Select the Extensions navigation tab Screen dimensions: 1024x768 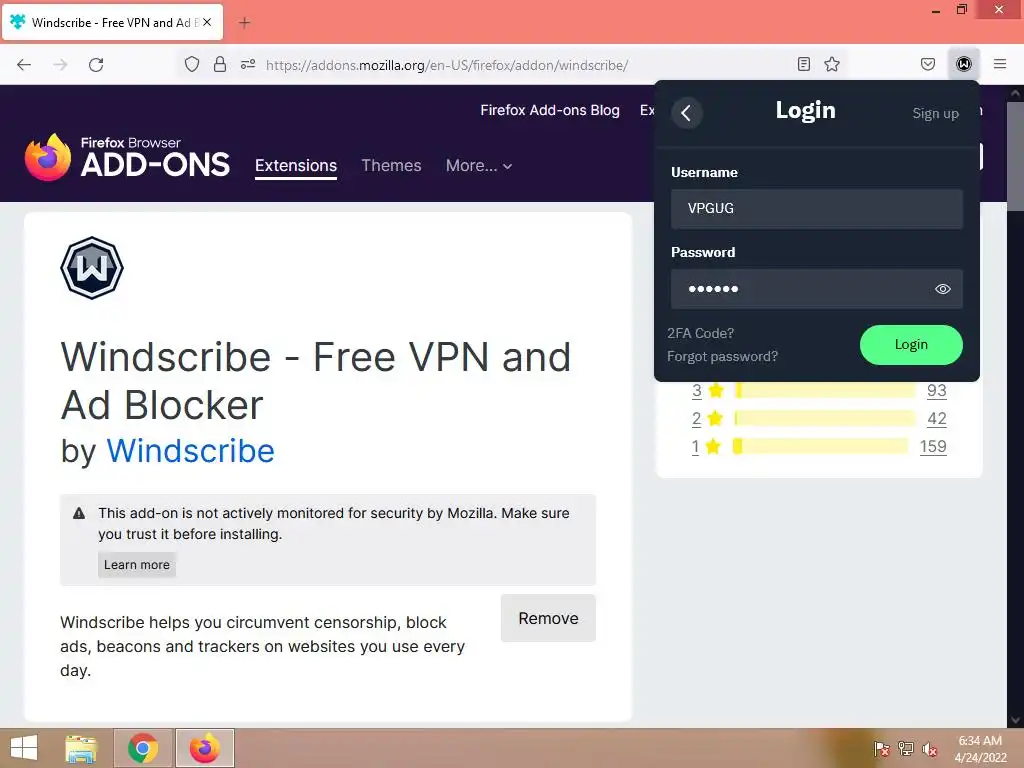pos(296,166)
